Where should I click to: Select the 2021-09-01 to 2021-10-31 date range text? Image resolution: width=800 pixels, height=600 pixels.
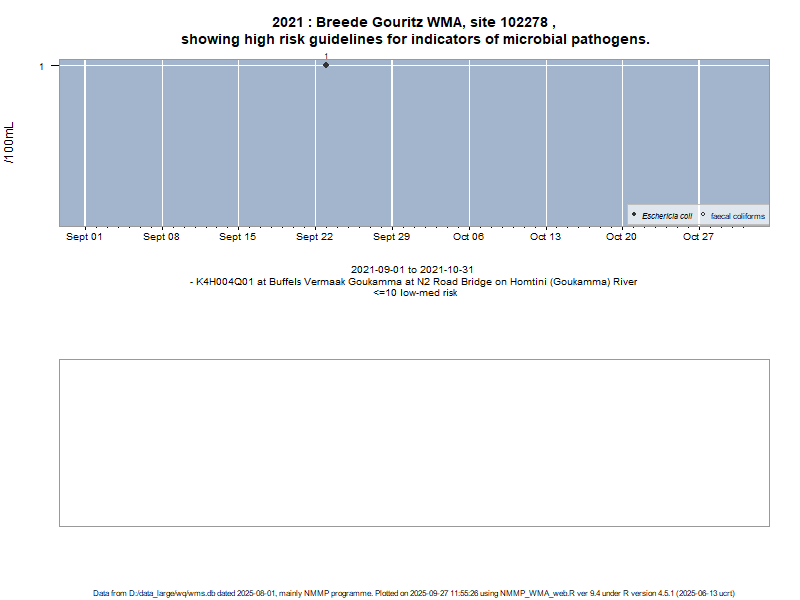(412, 270)
